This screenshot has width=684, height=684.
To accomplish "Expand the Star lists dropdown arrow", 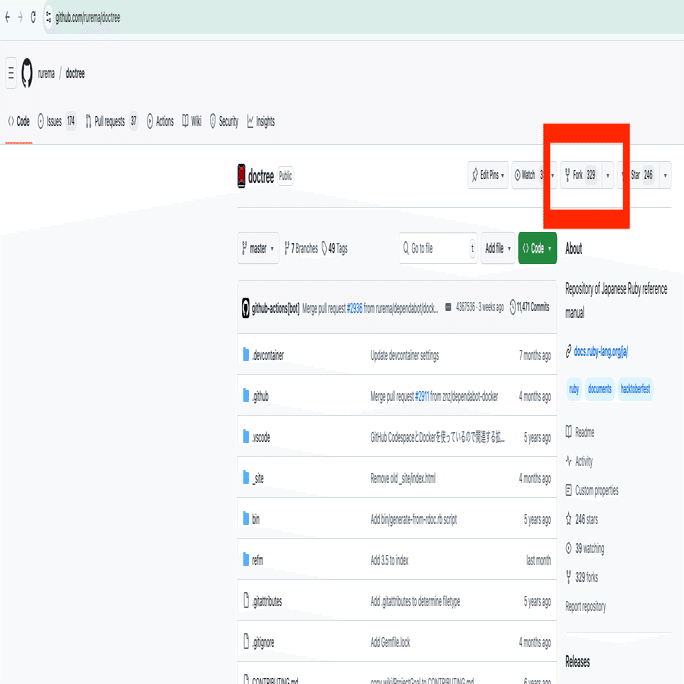I will [665, 175].
